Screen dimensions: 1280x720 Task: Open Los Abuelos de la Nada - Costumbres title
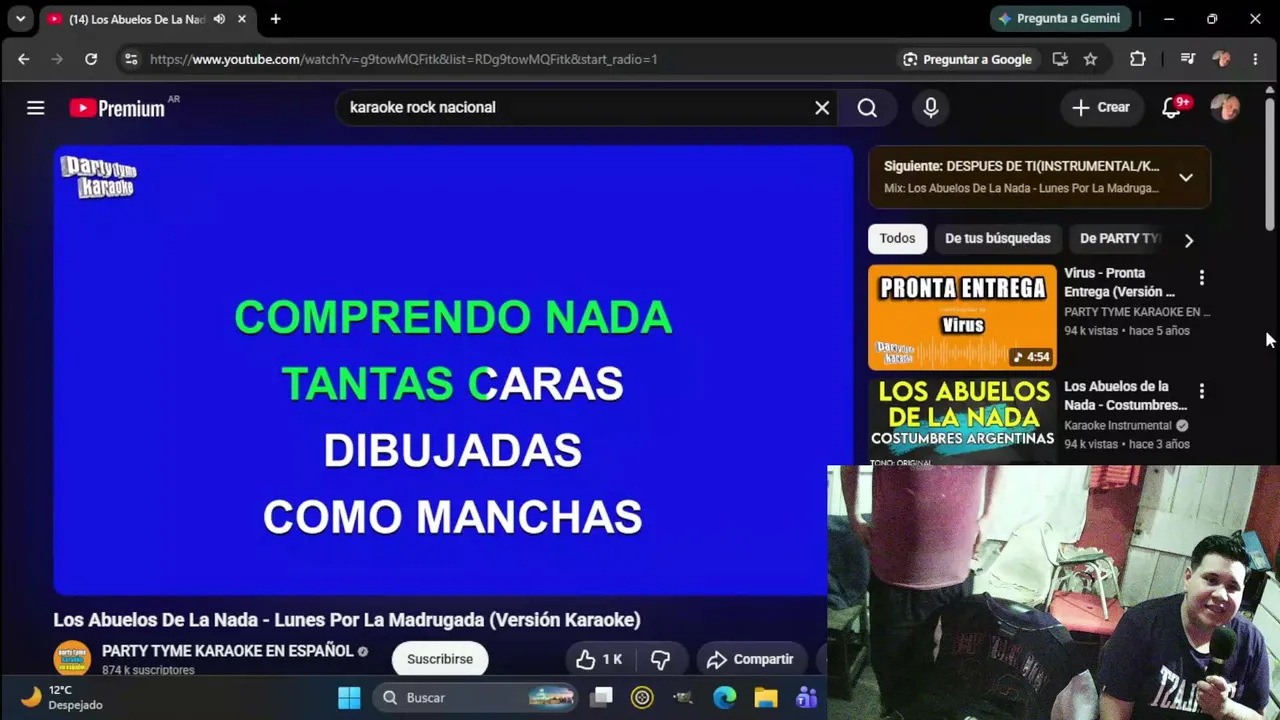click(1126, 395)
